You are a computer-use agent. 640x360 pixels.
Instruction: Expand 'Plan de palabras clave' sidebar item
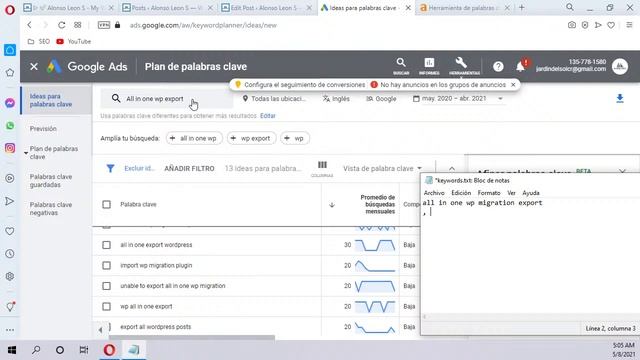pyautogui.click(x=53, y=153)
